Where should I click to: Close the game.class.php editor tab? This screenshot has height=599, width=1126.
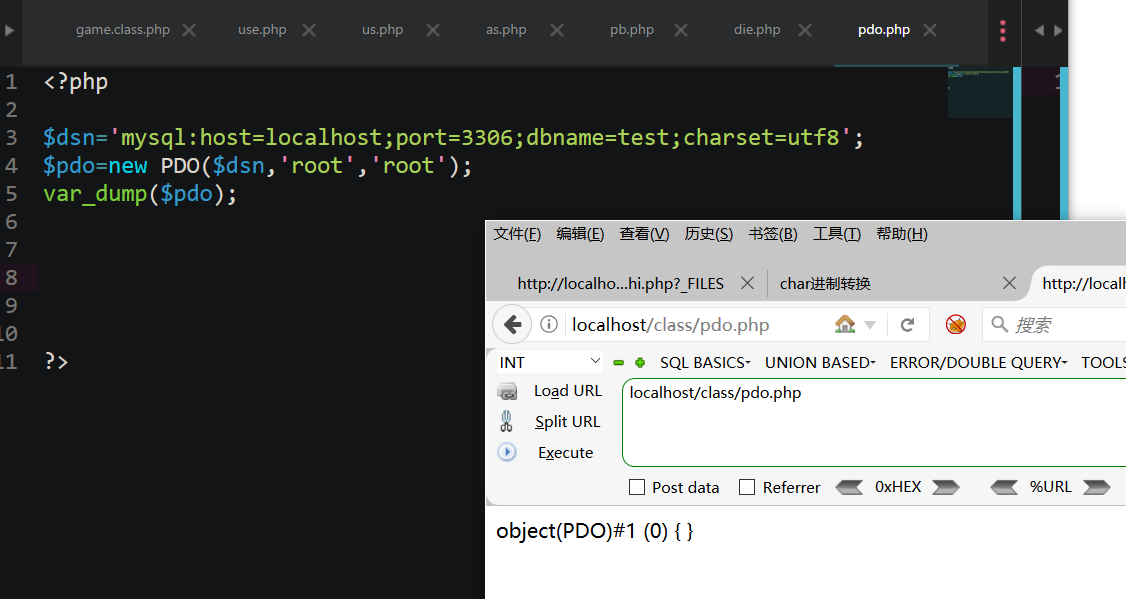pos(189,30)
